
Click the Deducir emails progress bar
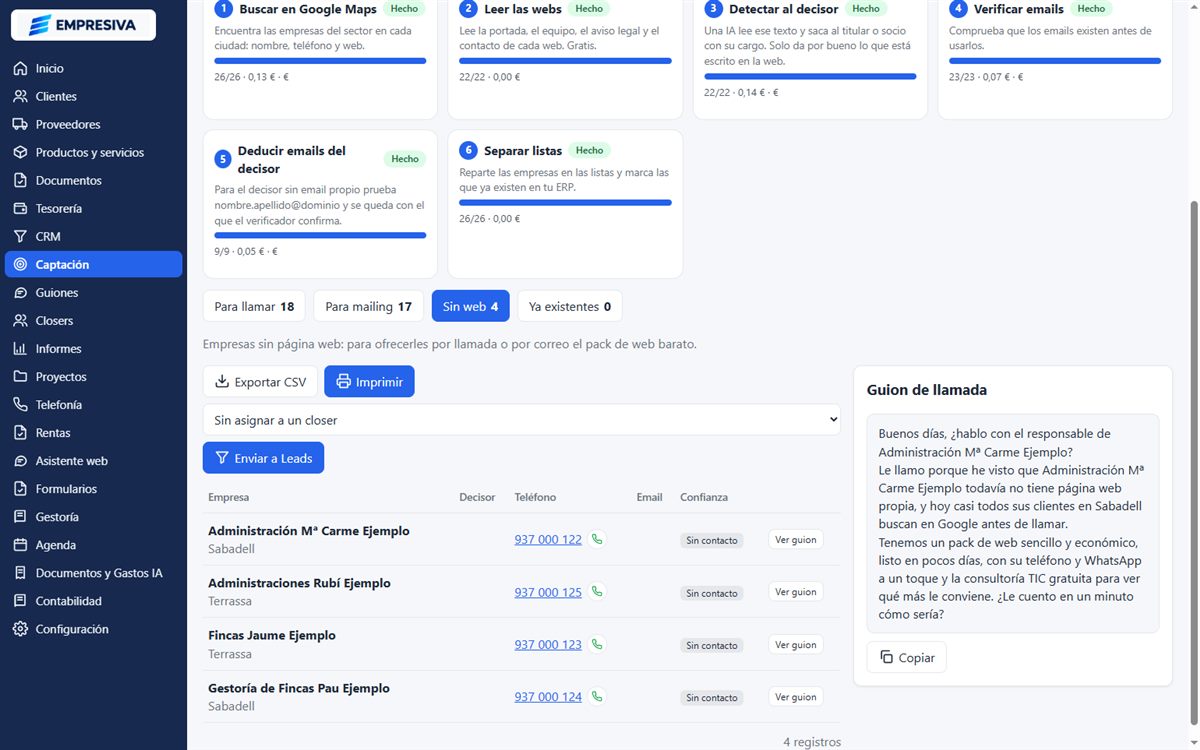(x=320, y=236)
